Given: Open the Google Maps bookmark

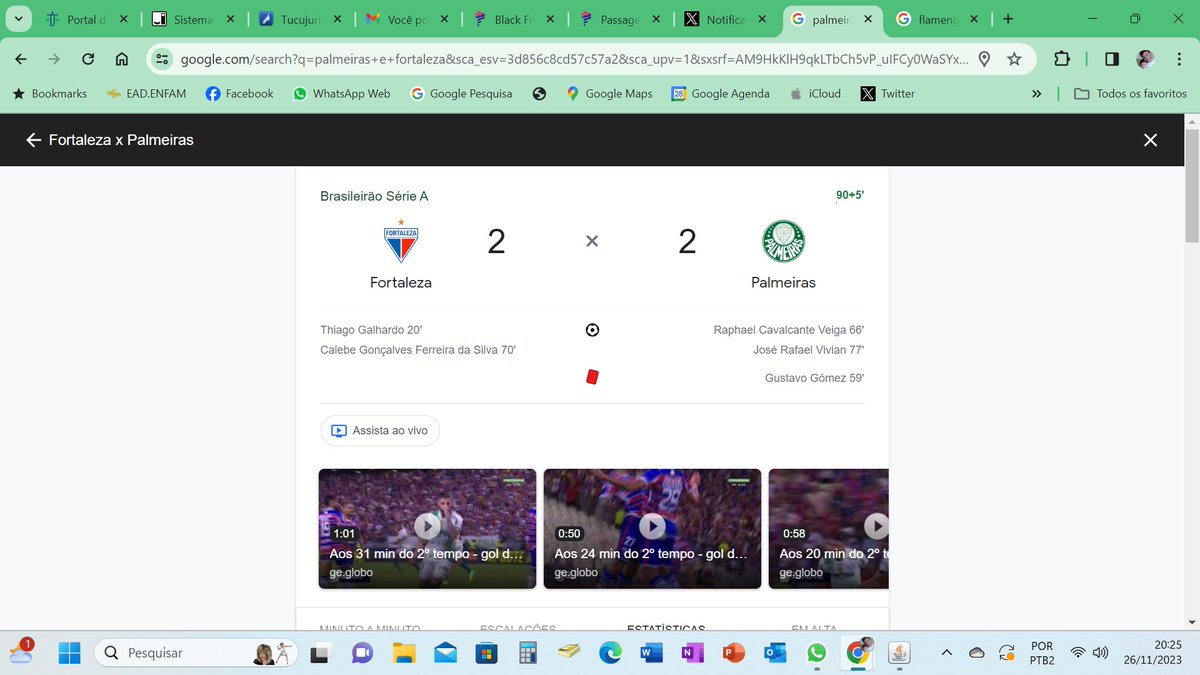Looking at the screenshot, I should click(609, 94).
